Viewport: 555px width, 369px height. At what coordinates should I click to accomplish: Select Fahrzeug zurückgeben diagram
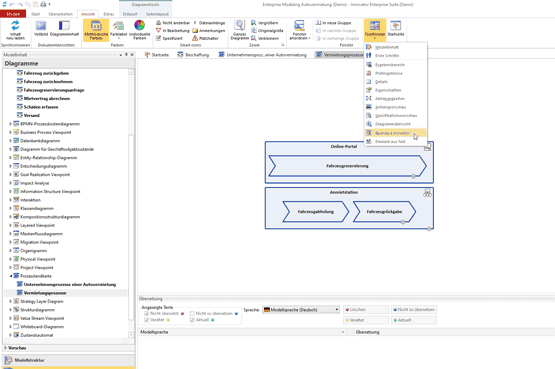pyautogui.click(x=46, y=73)
